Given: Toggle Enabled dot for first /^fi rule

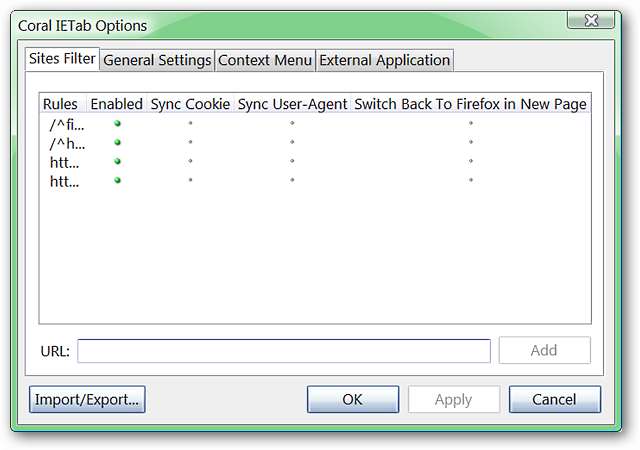Looking at the screenshot, I should tap(117, 124).
